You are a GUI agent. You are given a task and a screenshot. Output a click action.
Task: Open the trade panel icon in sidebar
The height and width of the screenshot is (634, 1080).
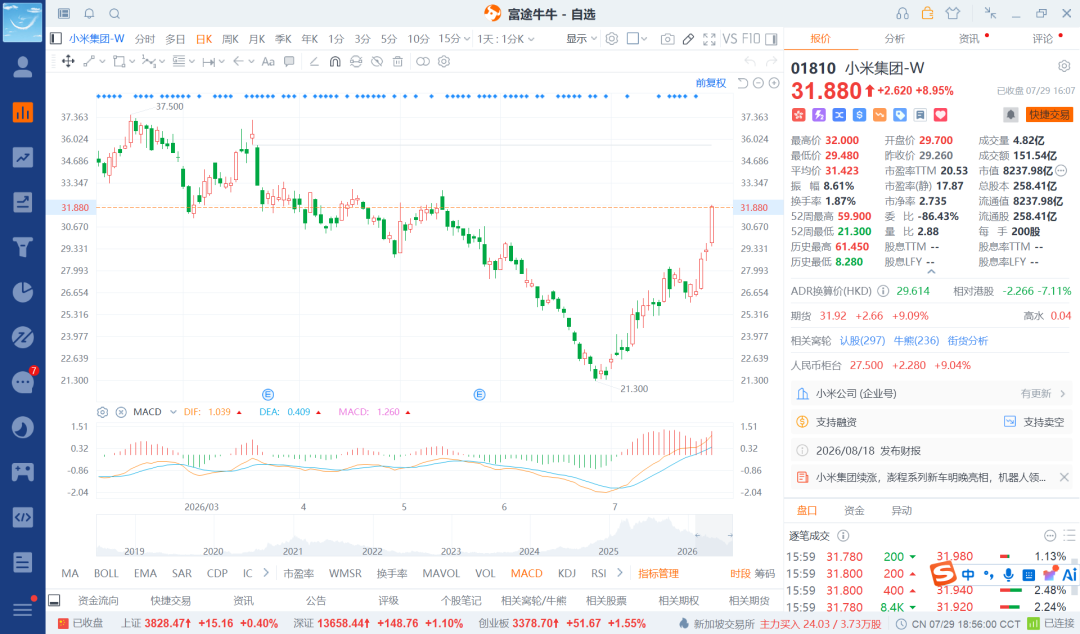[x=23, y=202]
